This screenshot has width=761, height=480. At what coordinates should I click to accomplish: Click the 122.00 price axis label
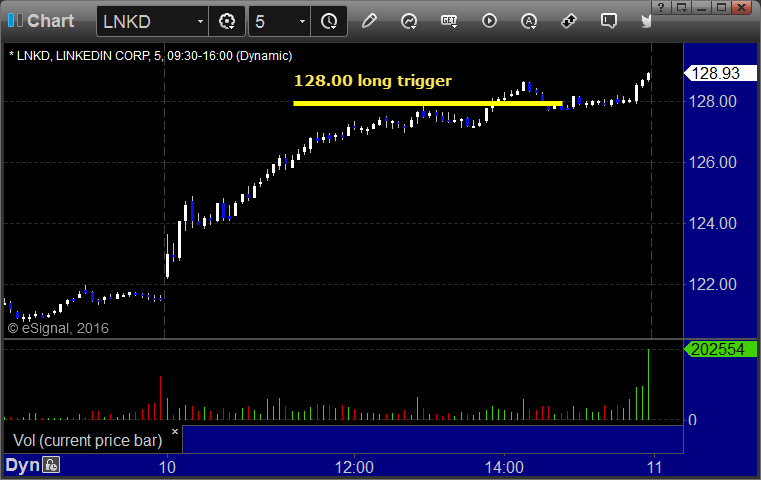point(712,284)
